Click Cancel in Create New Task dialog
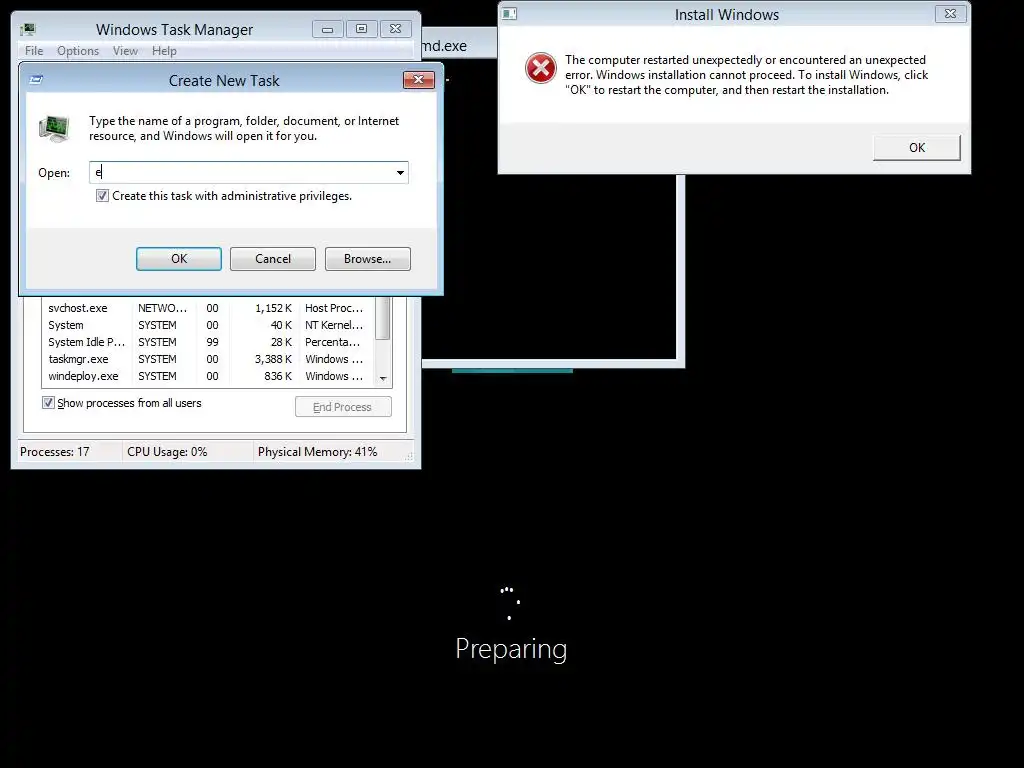This screenshot has width=1024, height=768. [273, 259]
